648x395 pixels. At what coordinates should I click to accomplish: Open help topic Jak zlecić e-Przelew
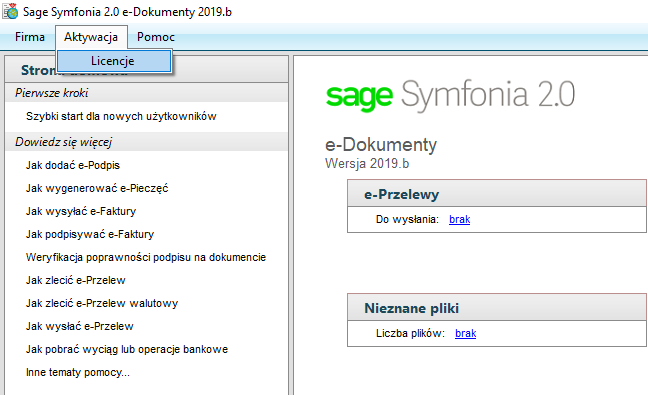tap(76, 280)
